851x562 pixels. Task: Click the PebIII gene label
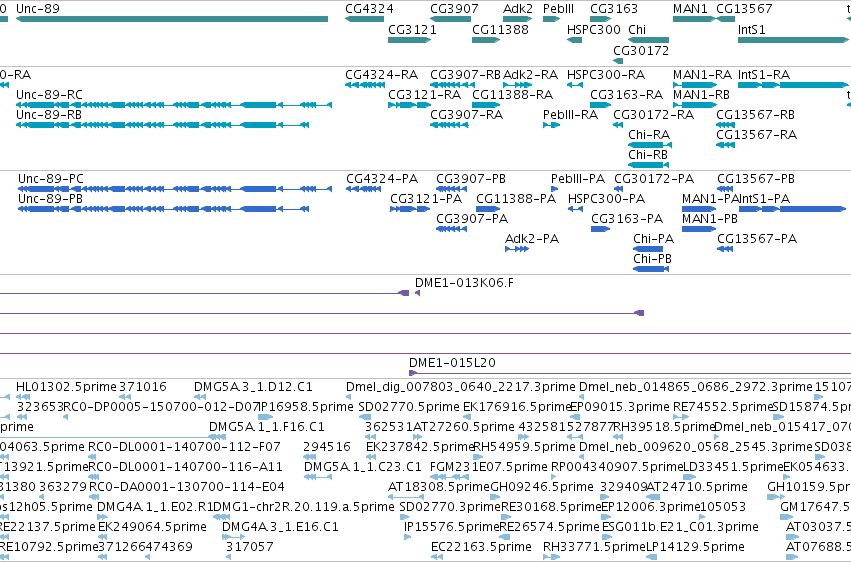click(x=558, y=9)
